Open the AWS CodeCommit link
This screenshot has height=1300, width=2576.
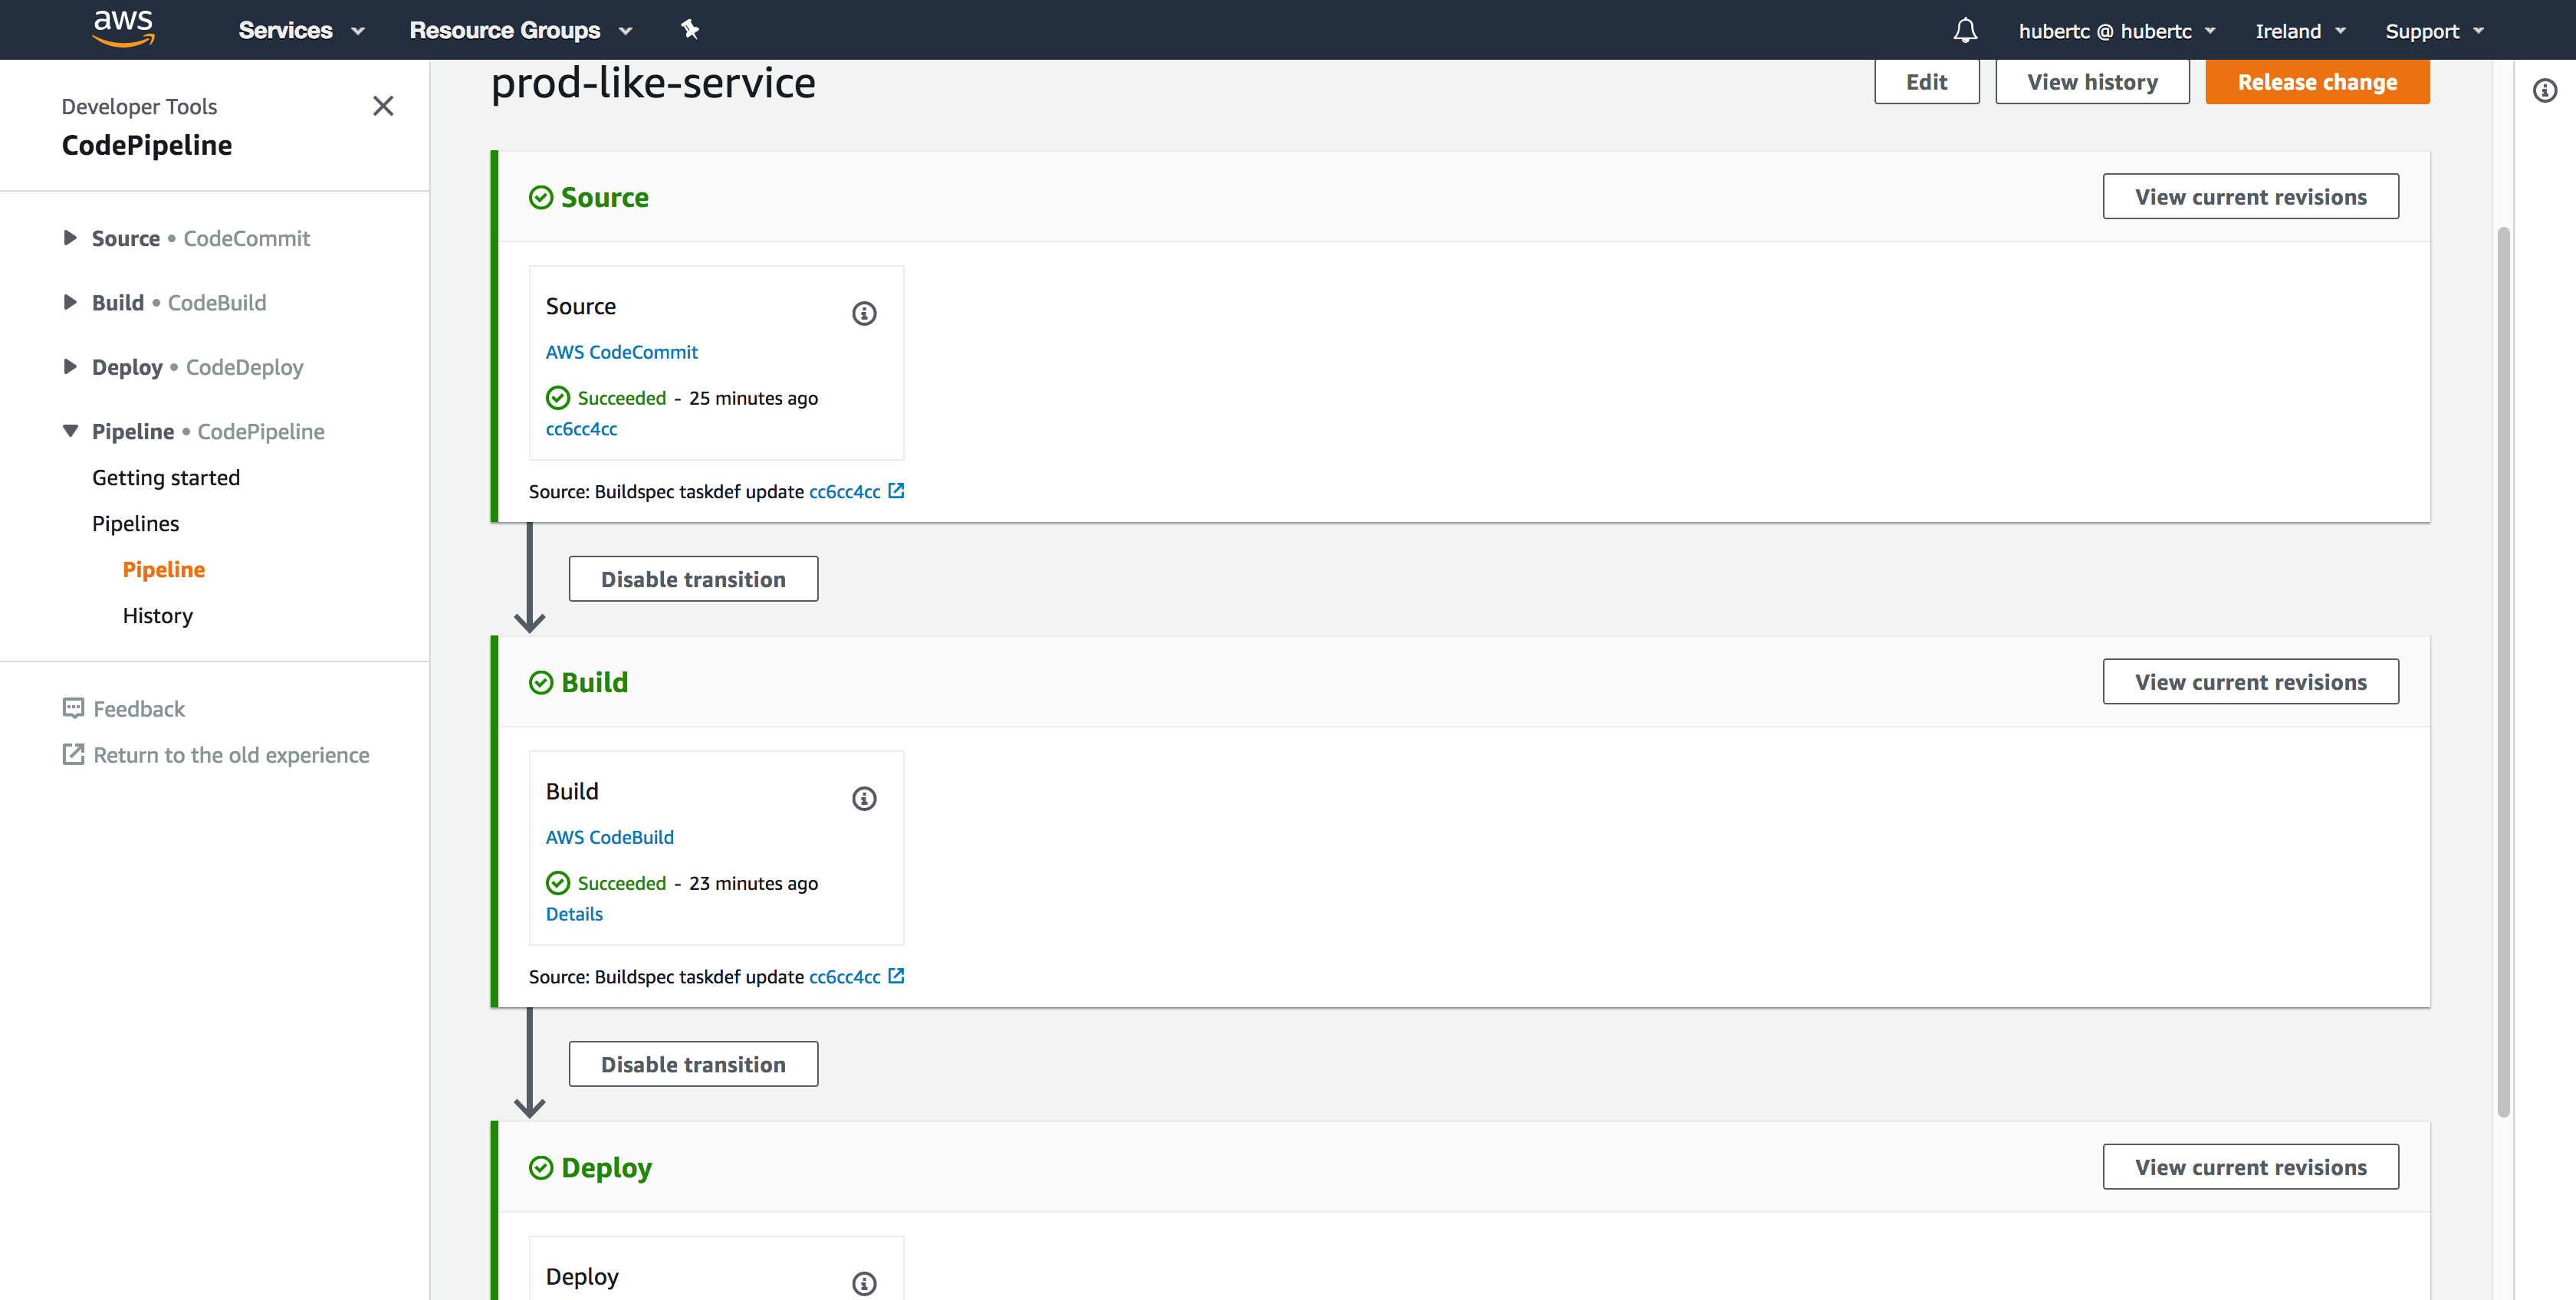tap(622, 352)
